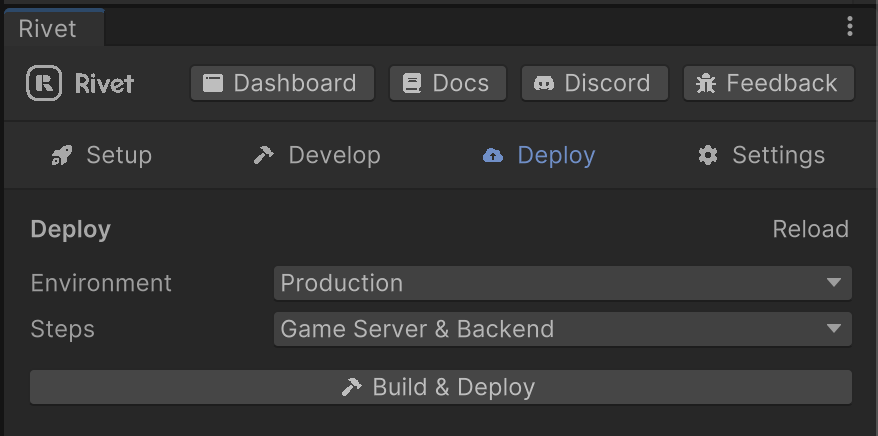Screen dimensions: 878x436
Task: Open the Steps dropdown showing Game Server & Backend
Action: [x=563, y=329]
